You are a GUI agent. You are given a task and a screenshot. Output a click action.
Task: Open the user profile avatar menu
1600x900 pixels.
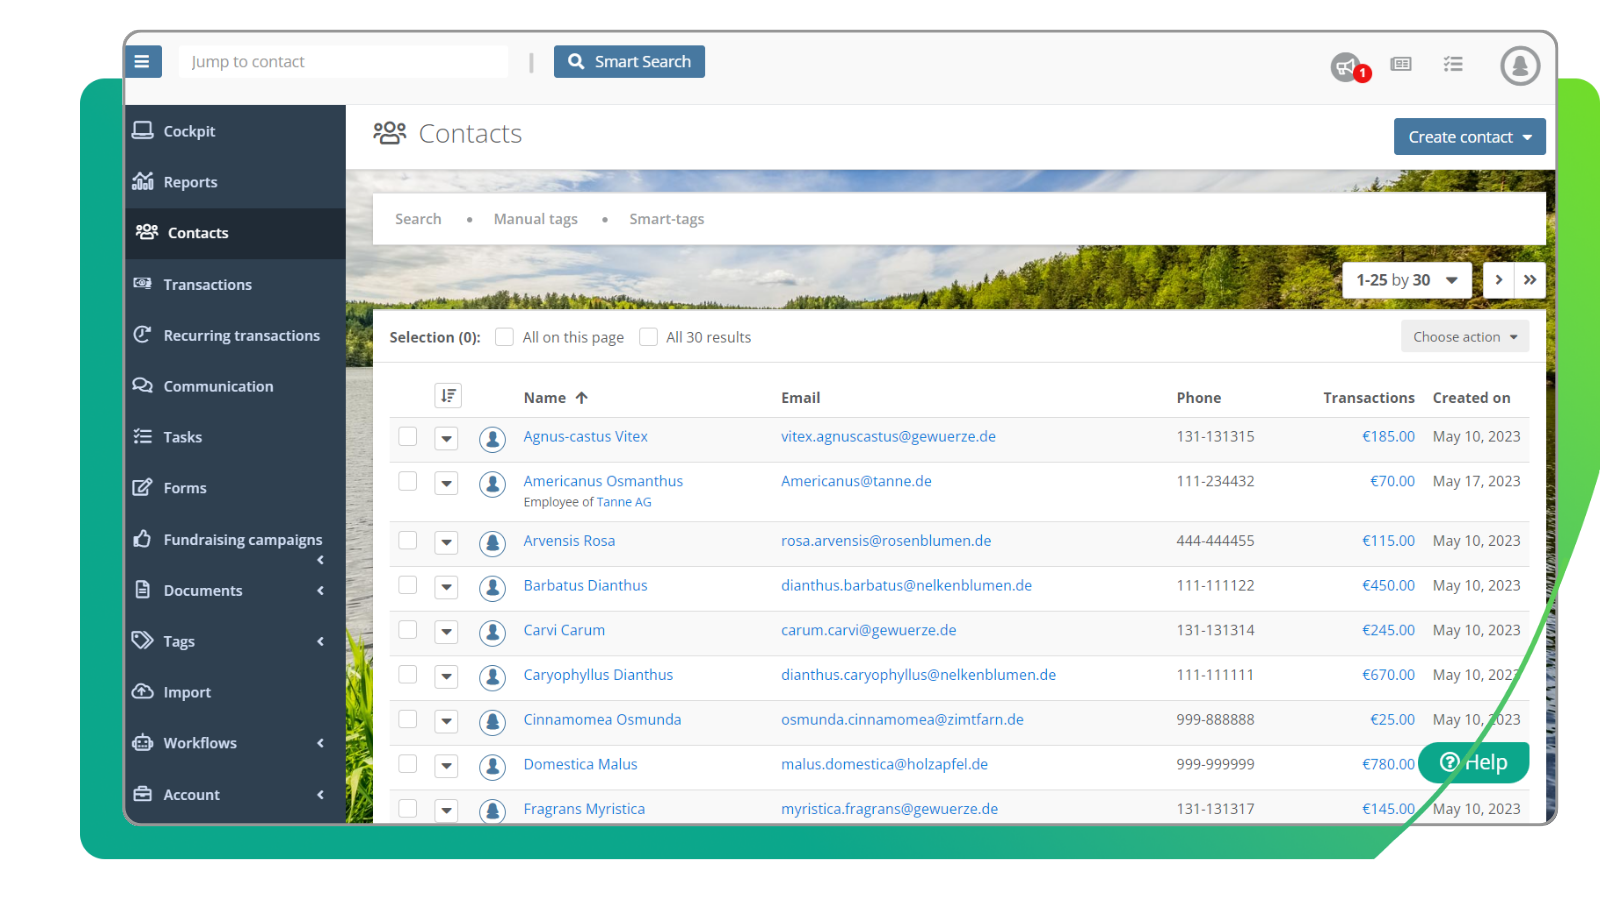[x=1518, y=65]
